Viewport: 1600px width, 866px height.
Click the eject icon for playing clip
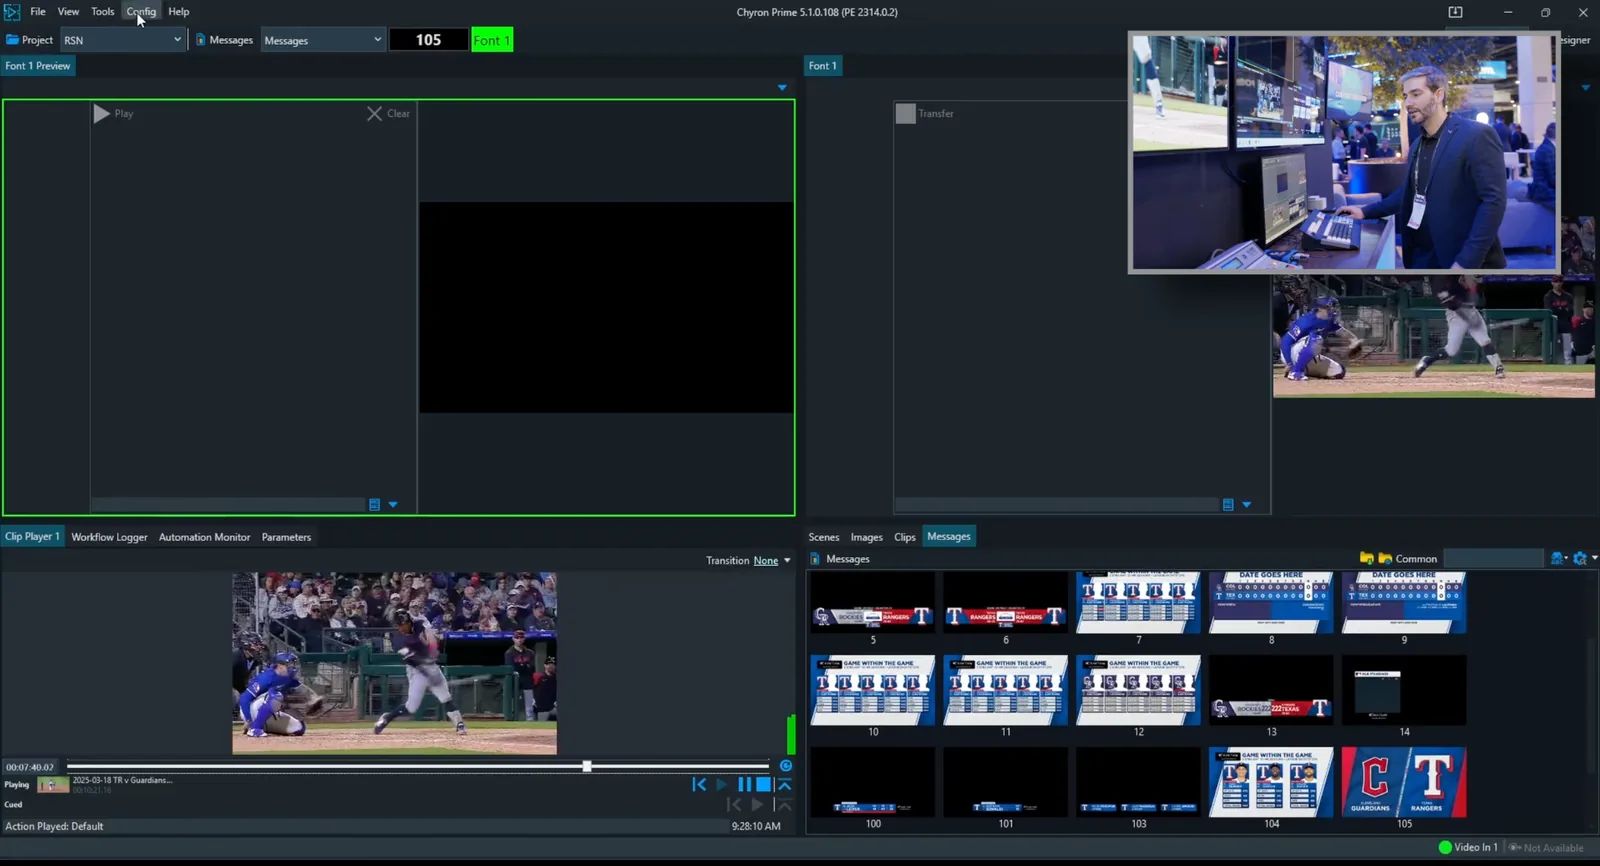point(785,785)
